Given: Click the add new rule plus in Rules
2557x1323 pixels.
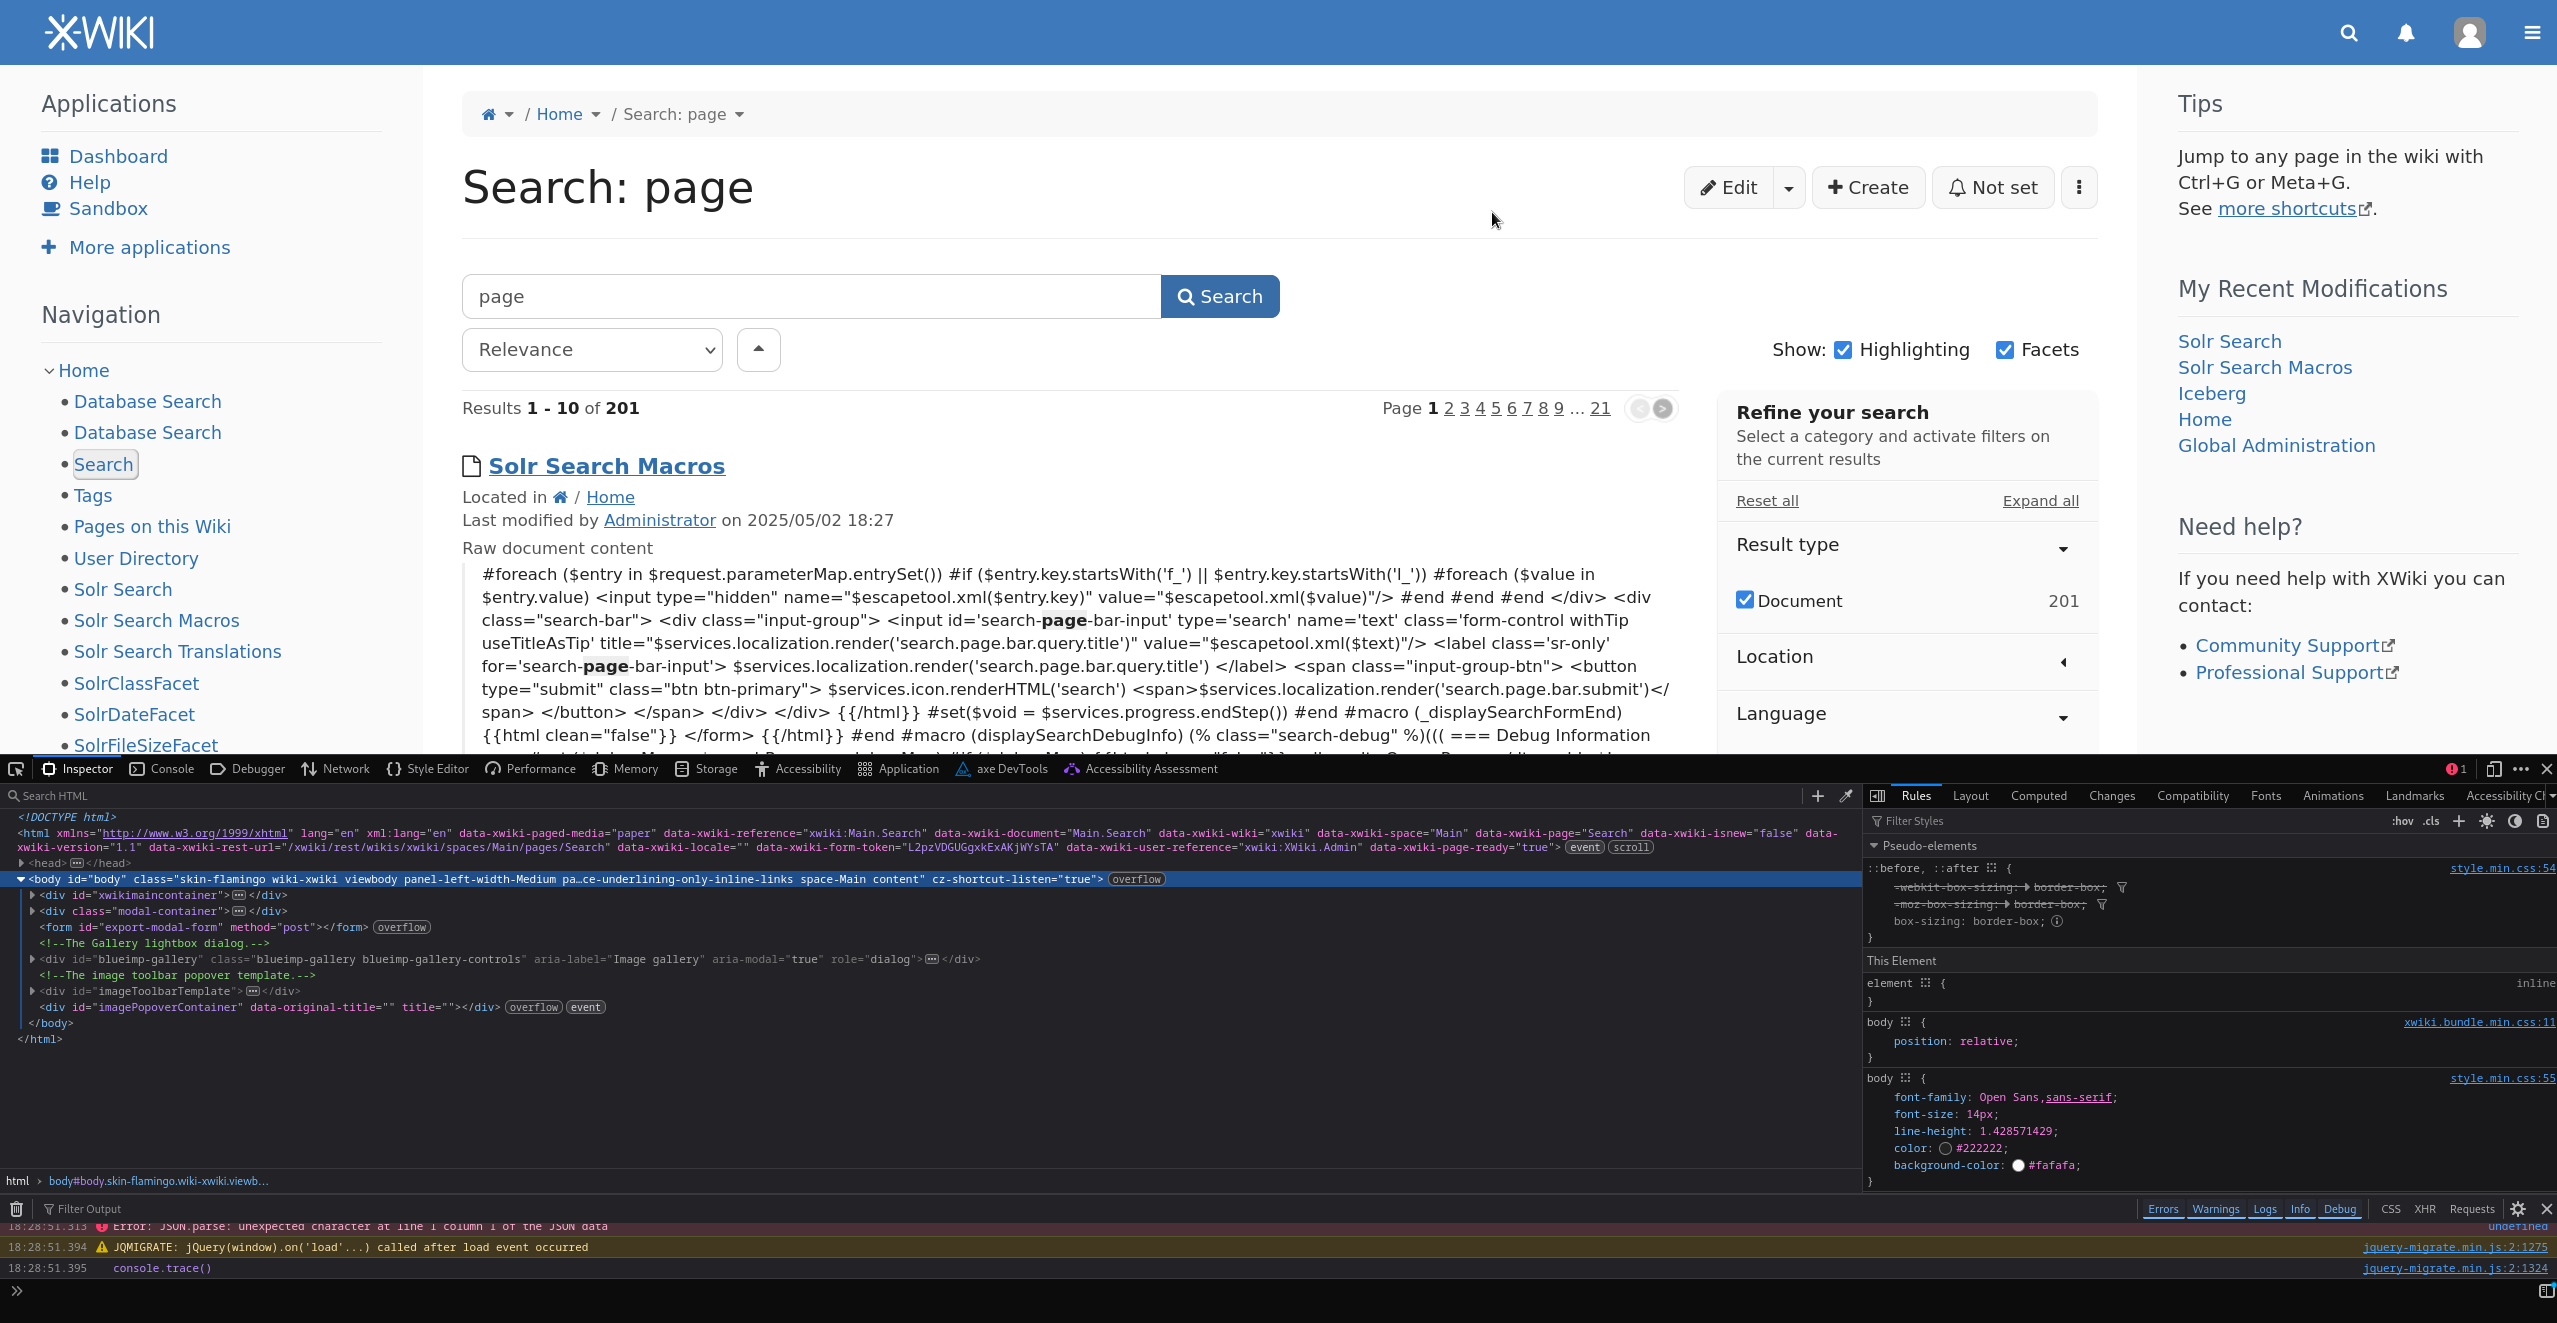Looking at the screenshot, I should coord(2459,821).
